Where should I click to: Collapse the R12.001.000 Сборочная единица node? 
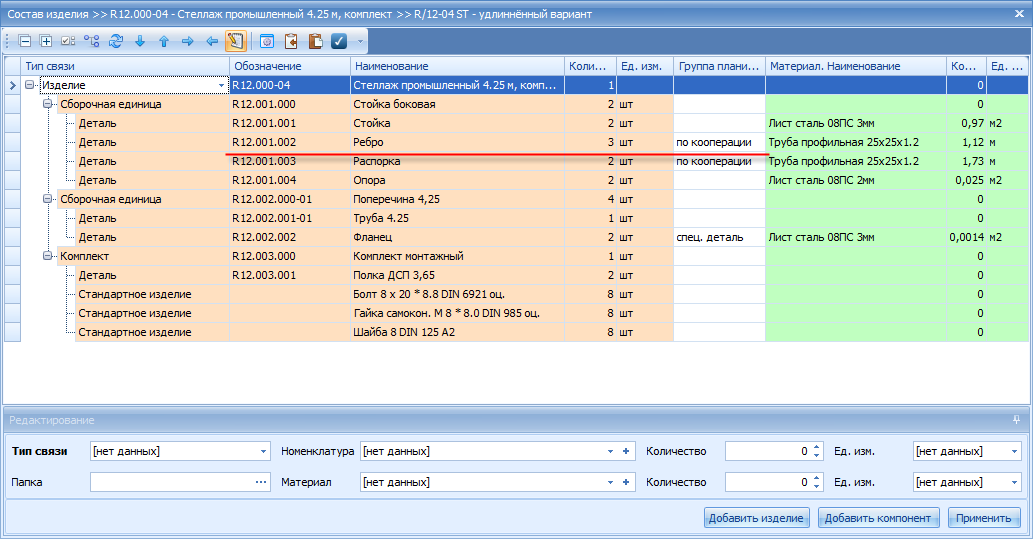pos(47,104)
